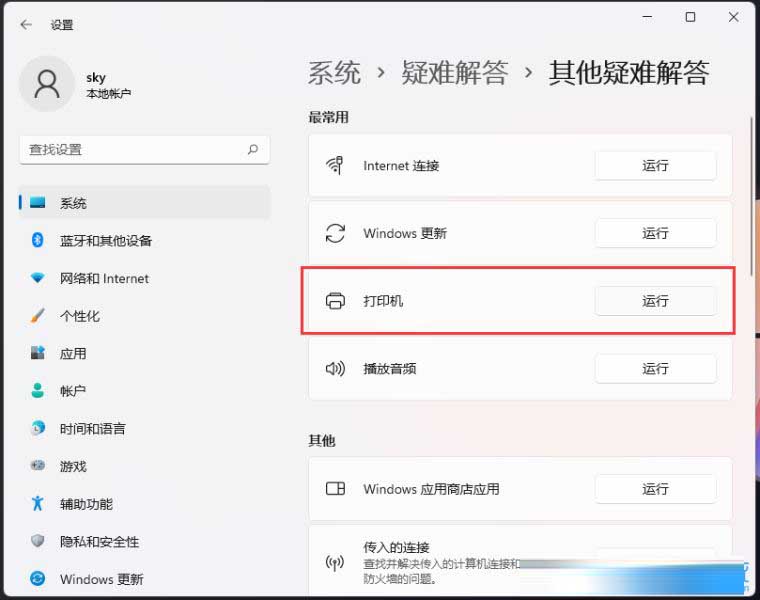
Task: Focus the 查找设置 search field
Action: (x=130, y=149)
